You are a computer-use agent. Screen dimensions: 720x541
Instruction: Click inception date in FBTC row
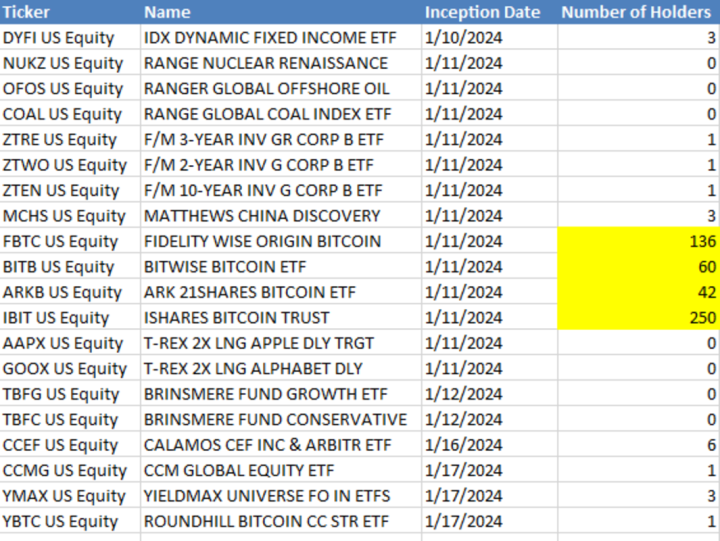click(489, 241)
